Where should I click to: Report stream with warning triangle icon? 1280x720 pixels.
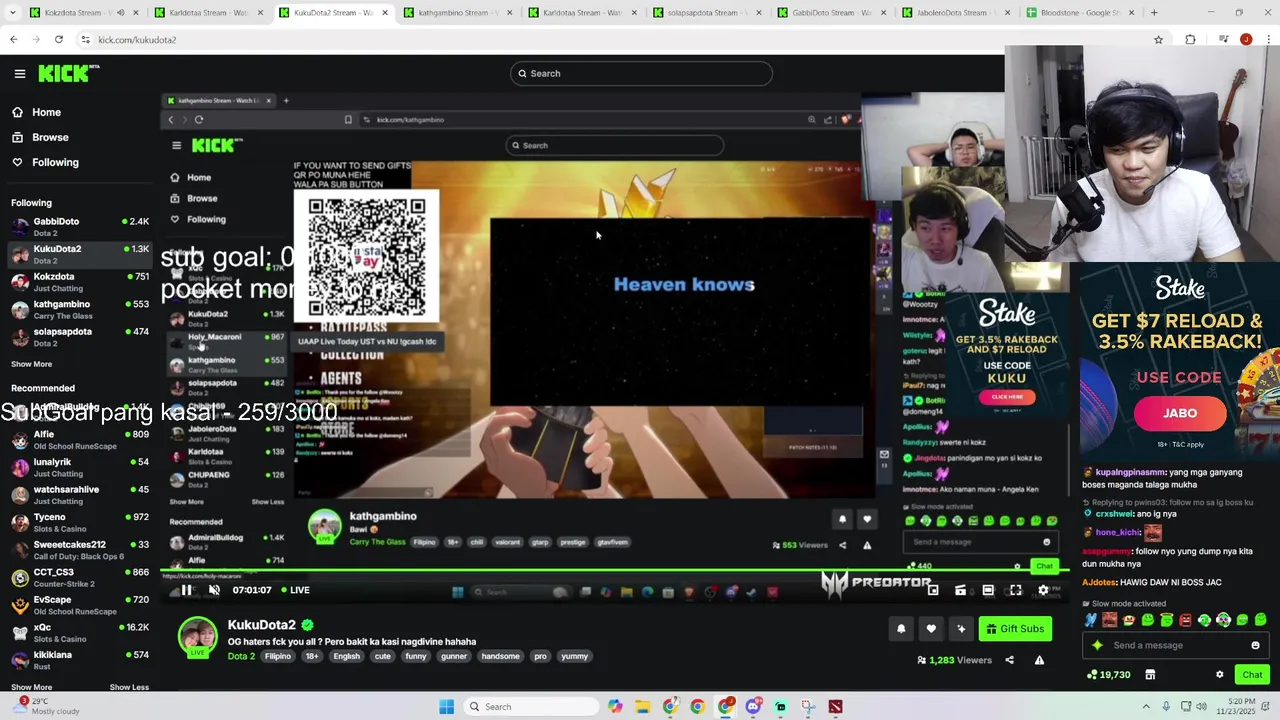pos(1039,660)
